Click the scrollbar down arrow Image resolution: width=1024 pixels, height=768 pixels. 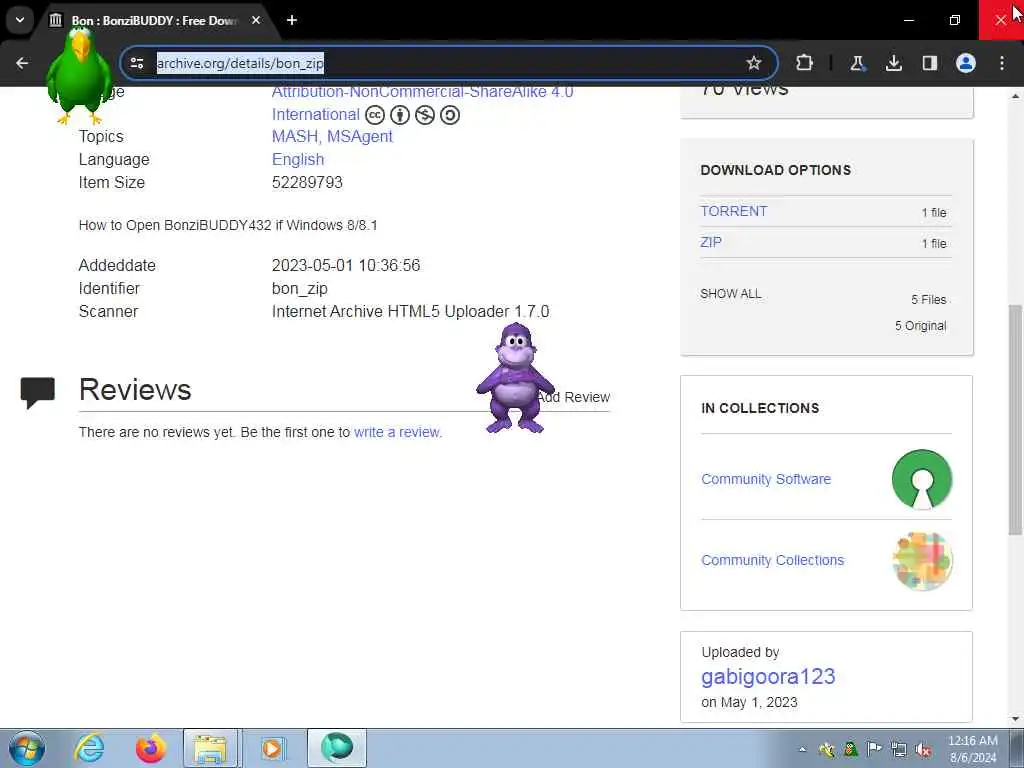1015,719
